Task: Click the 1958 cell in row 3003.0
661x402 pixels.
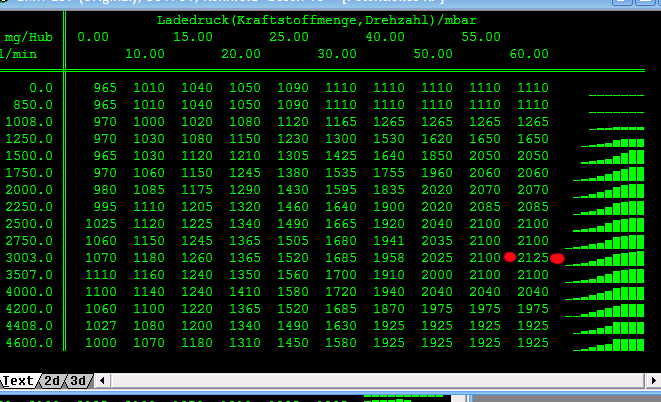Action: (389, 258)
